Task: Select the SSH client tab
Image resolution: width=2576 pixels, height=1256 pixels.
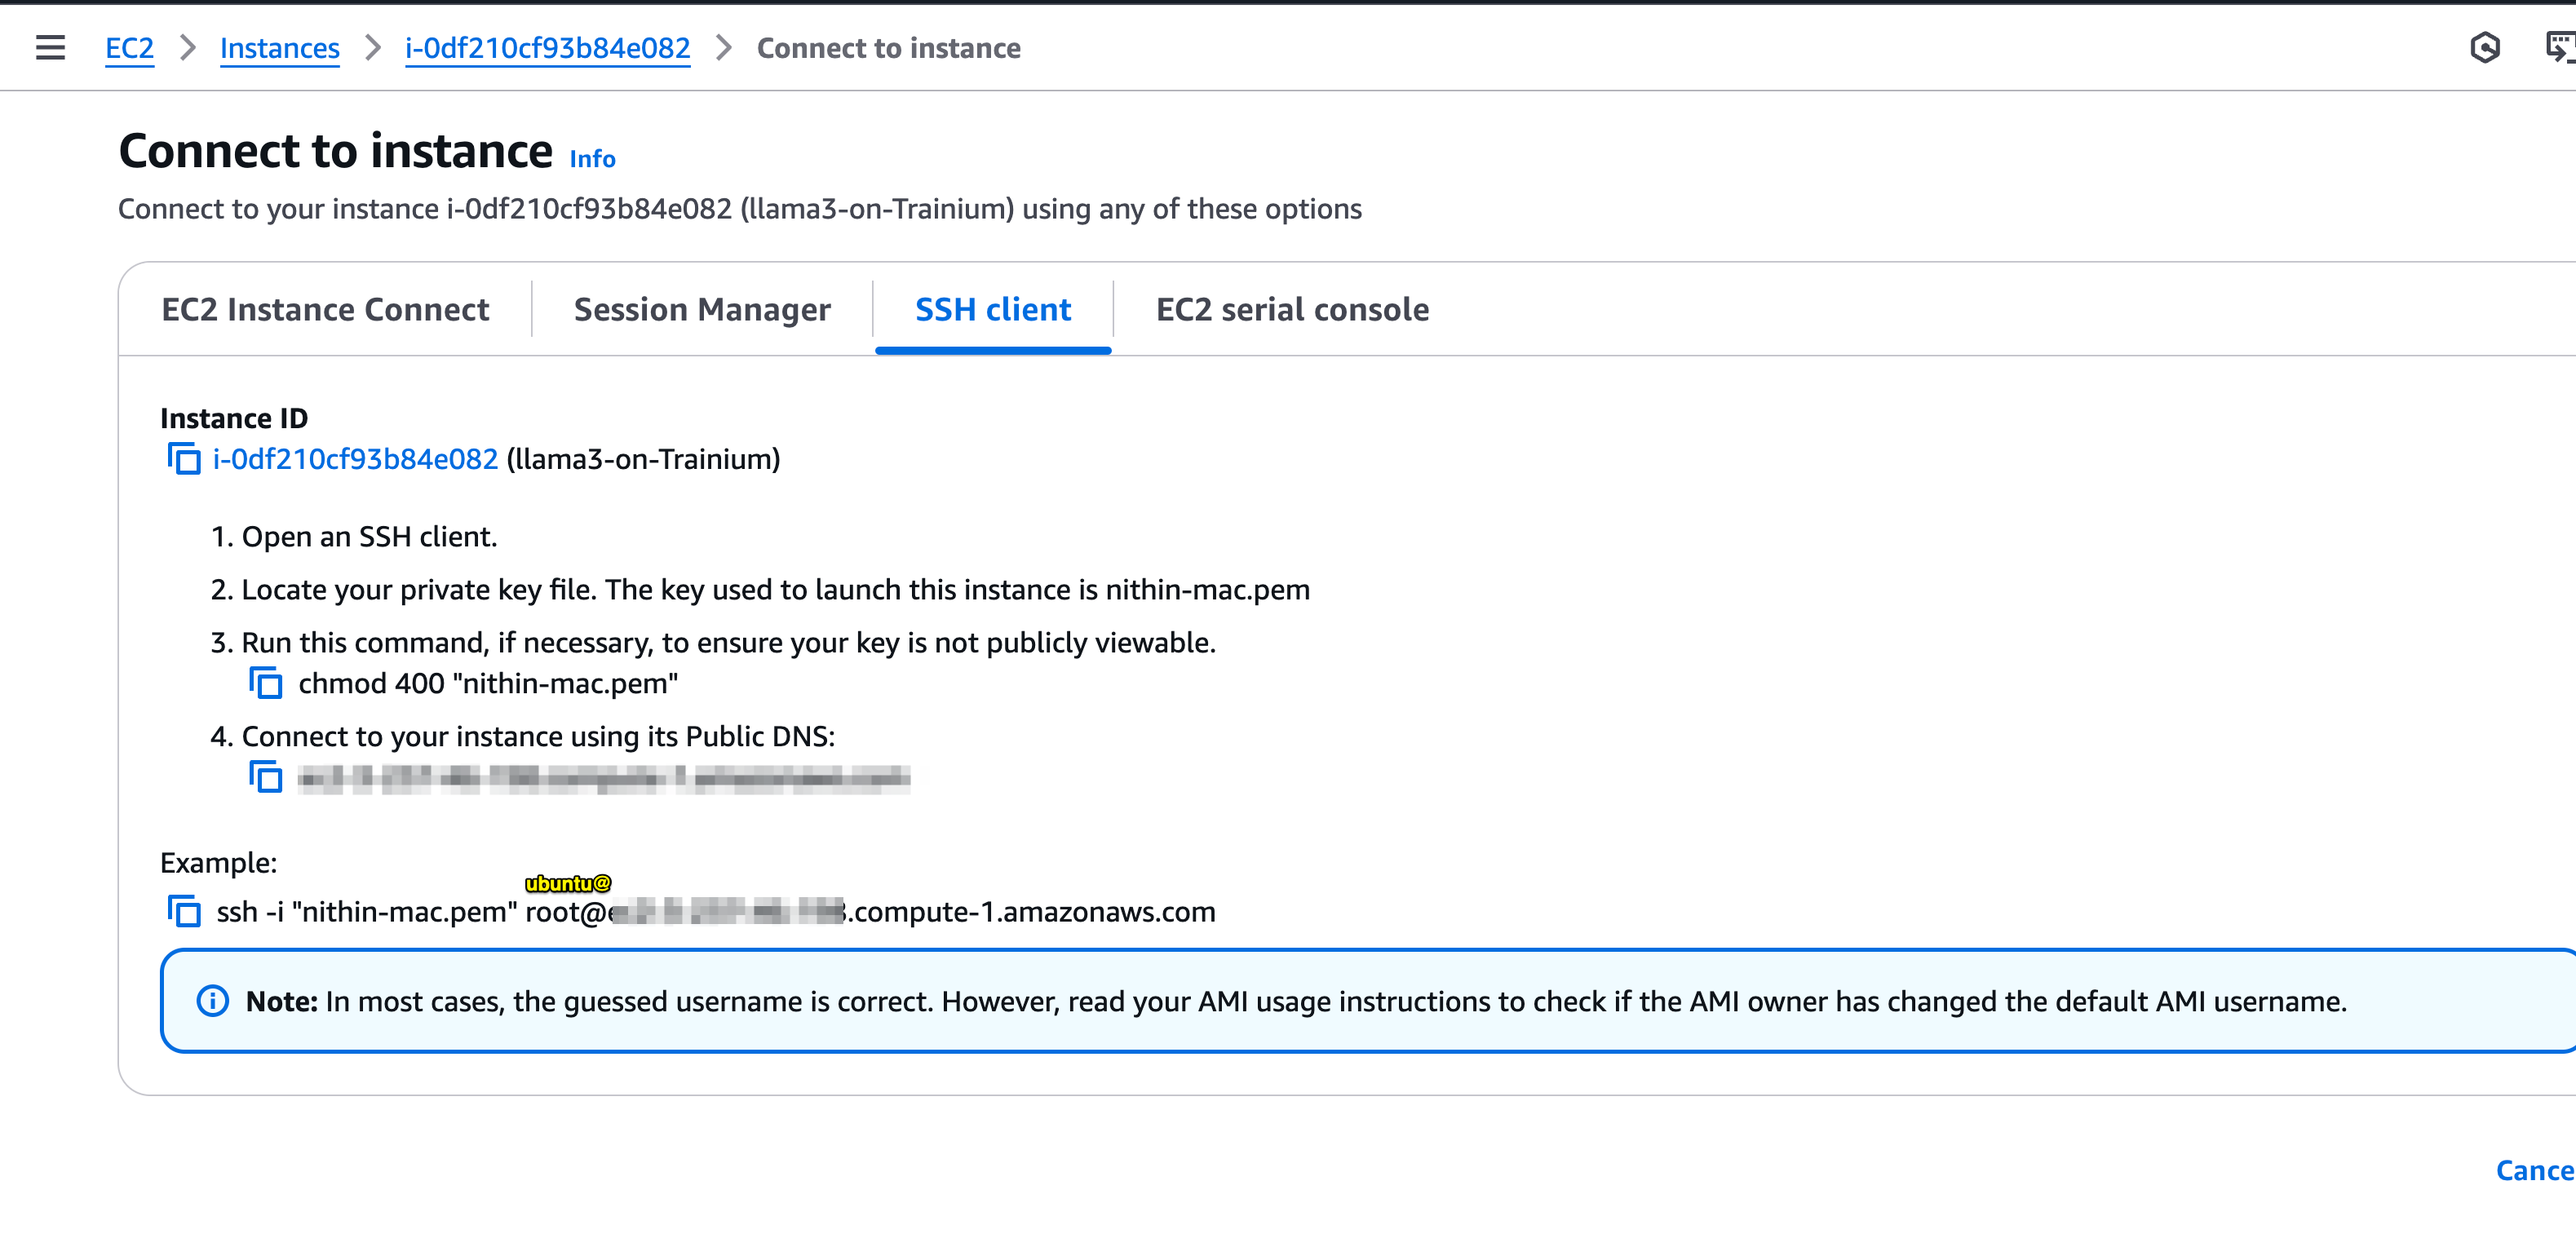Action: (993, 310)
